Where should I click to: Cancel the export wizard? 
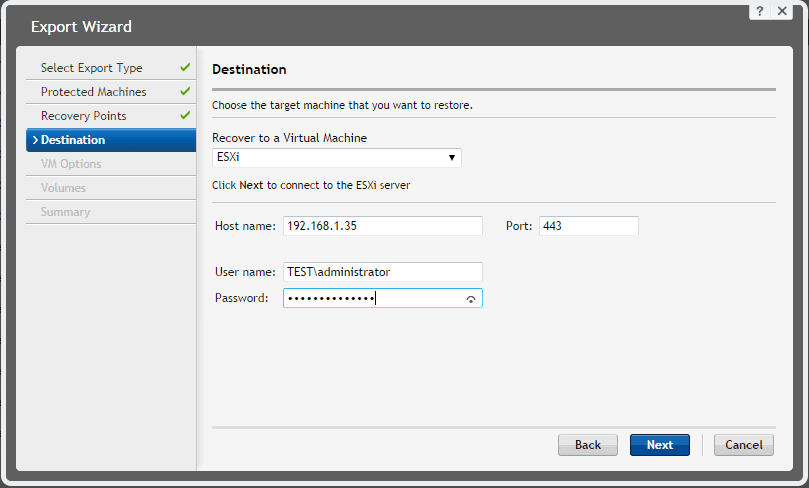743,445
